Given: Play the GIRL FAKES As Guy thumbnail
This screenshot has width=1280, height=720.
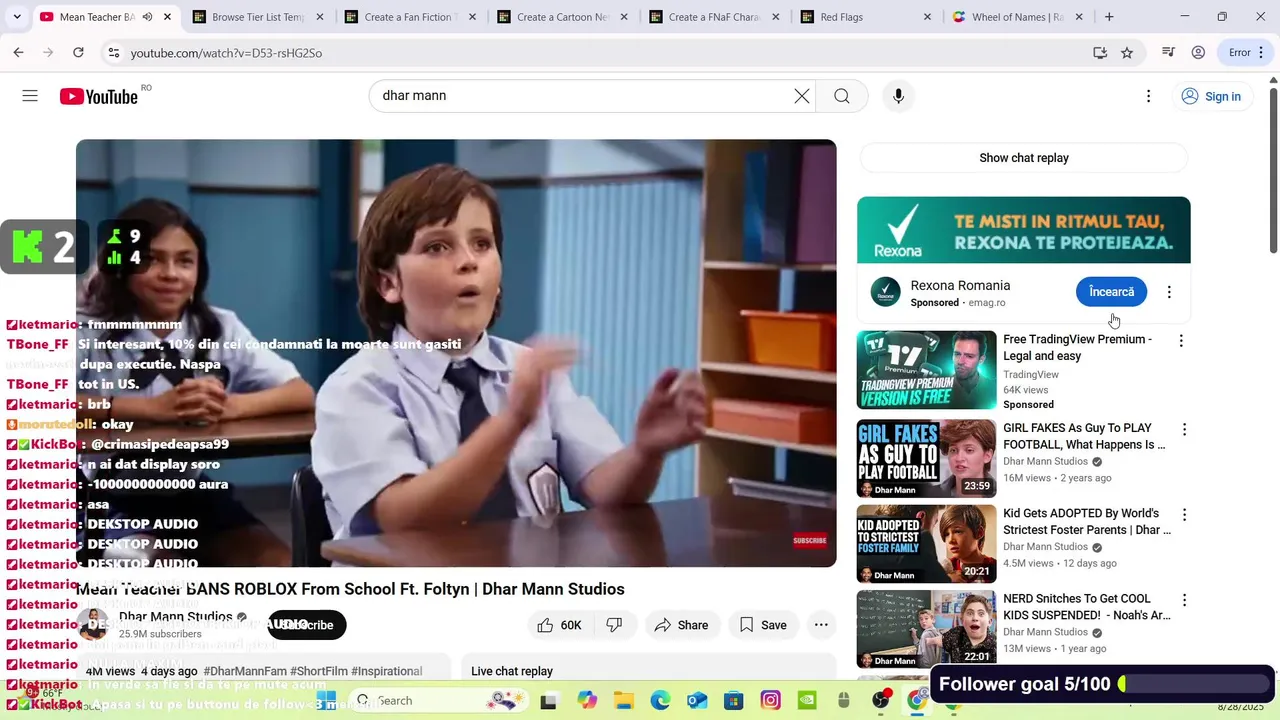Looking at the screenshot, I should (926, 458).
